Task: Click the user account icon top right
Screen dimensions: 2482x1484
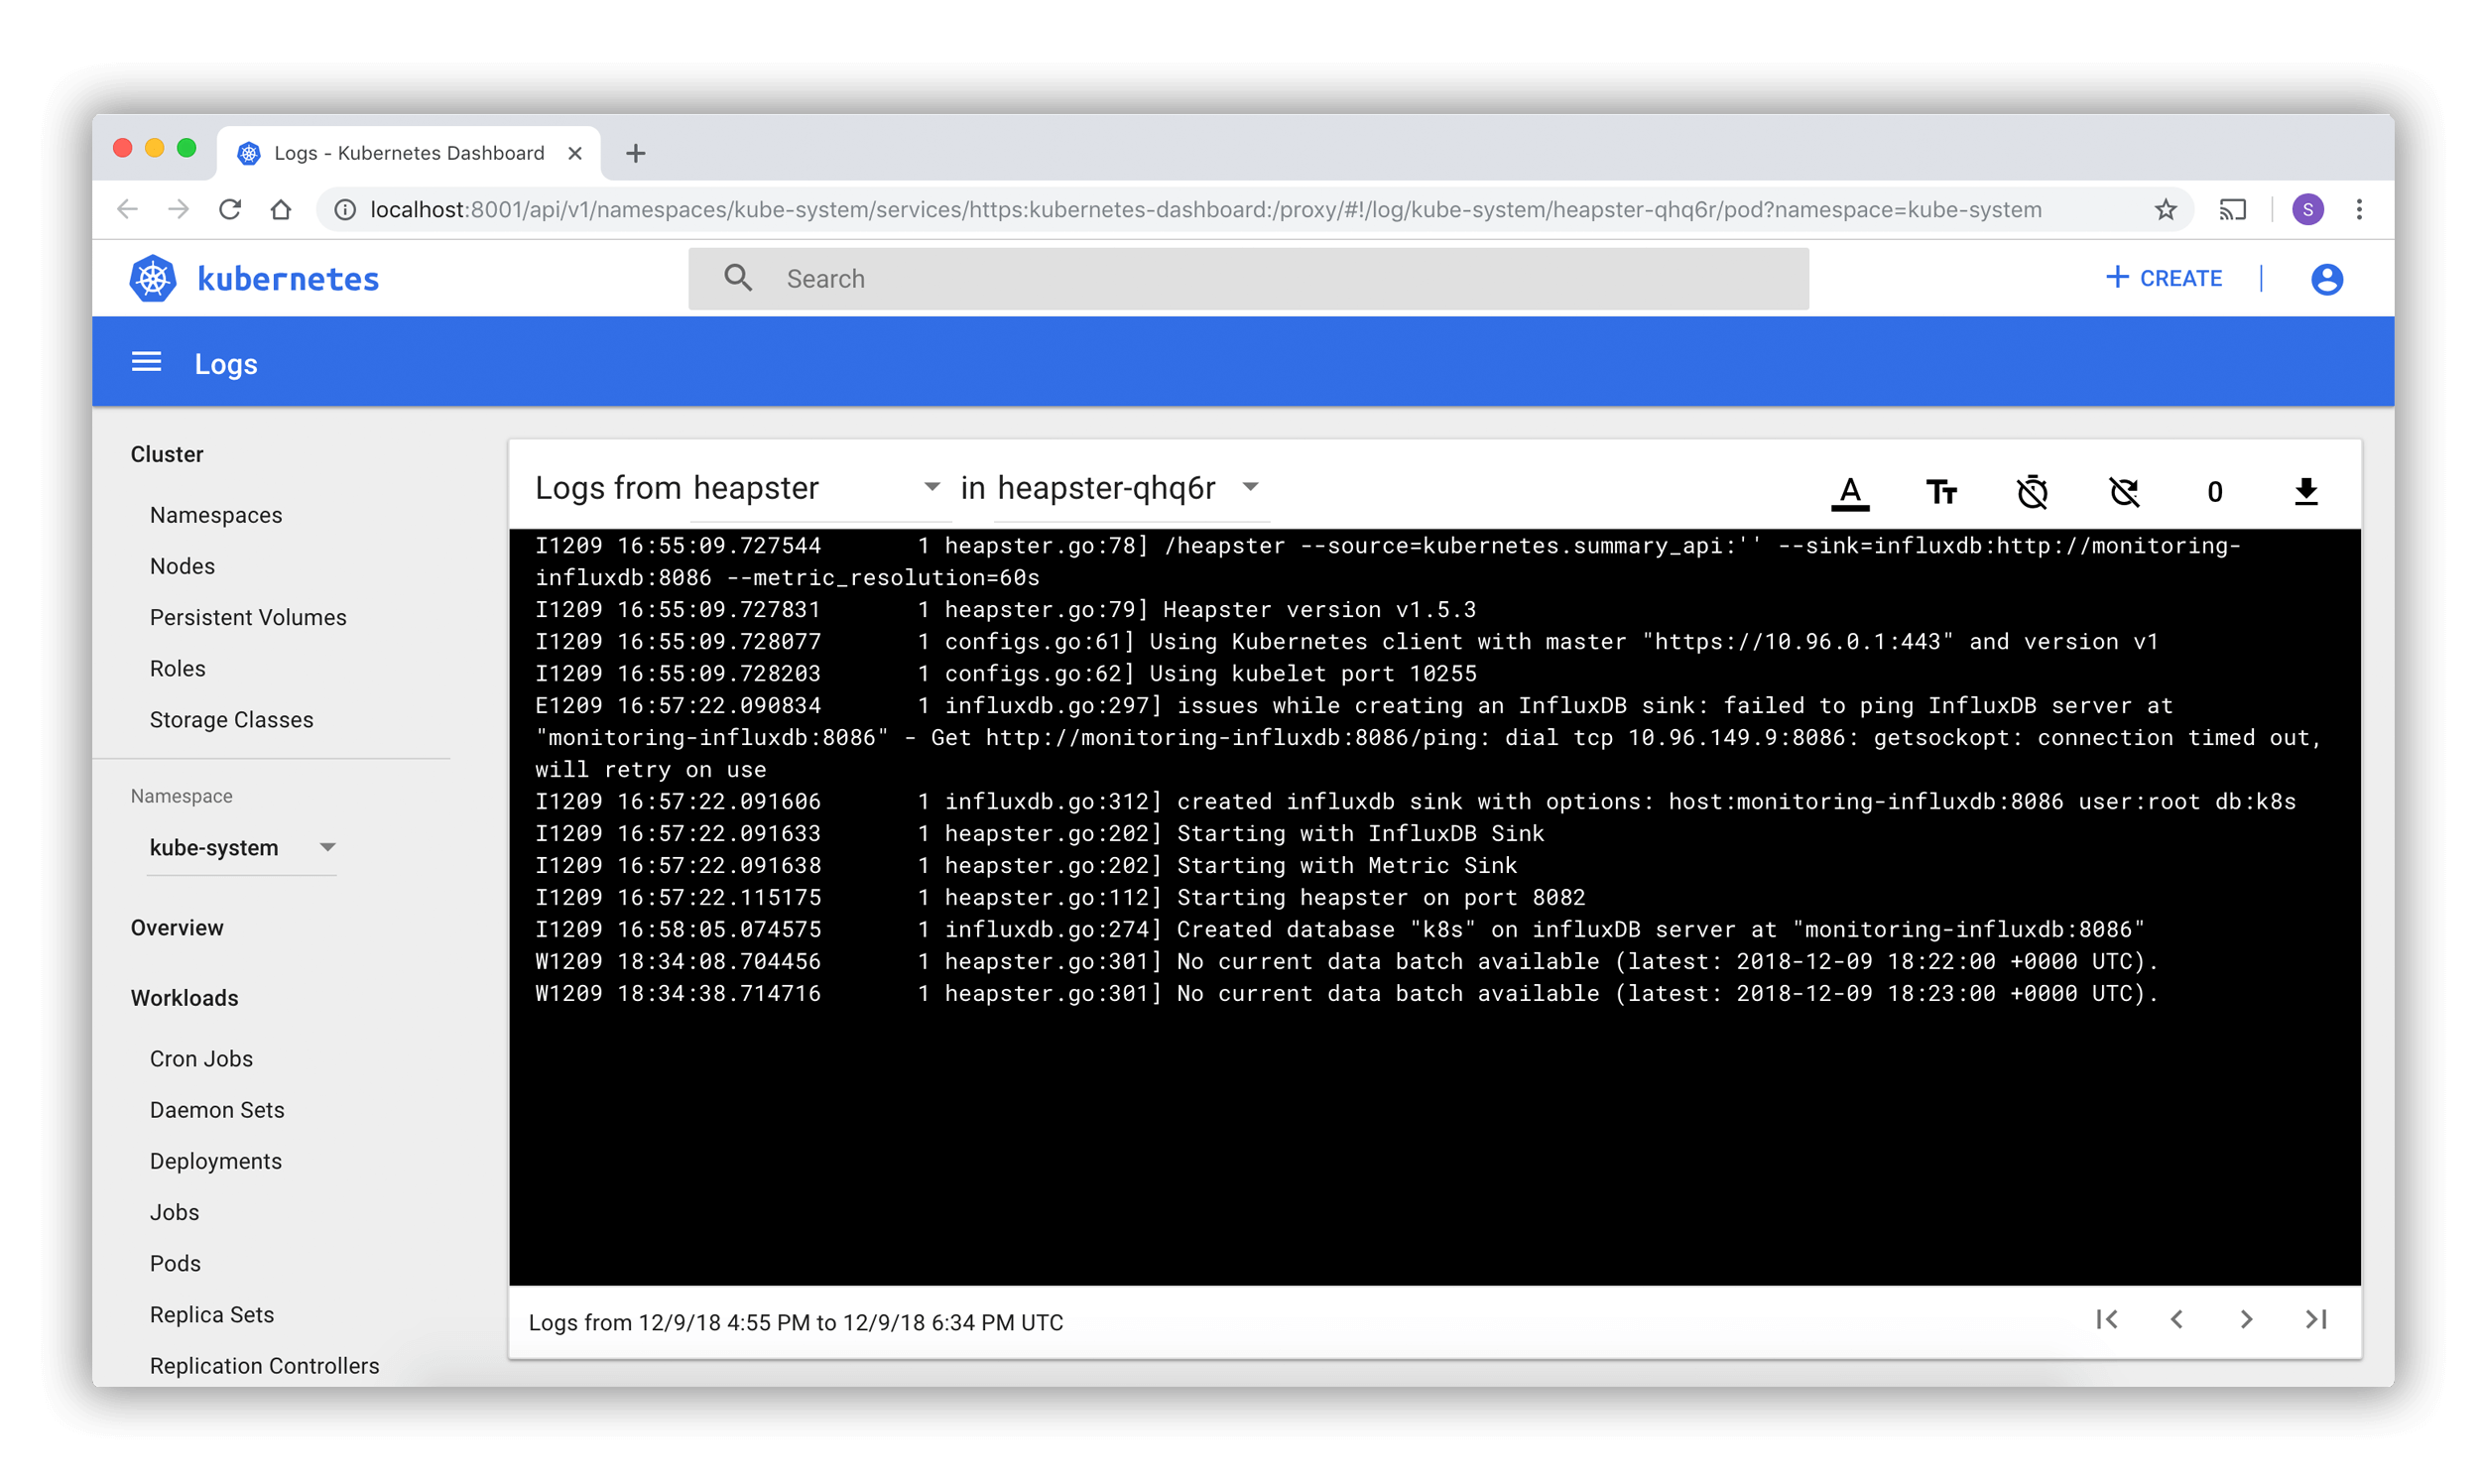Action: (x=2326, y=279)
